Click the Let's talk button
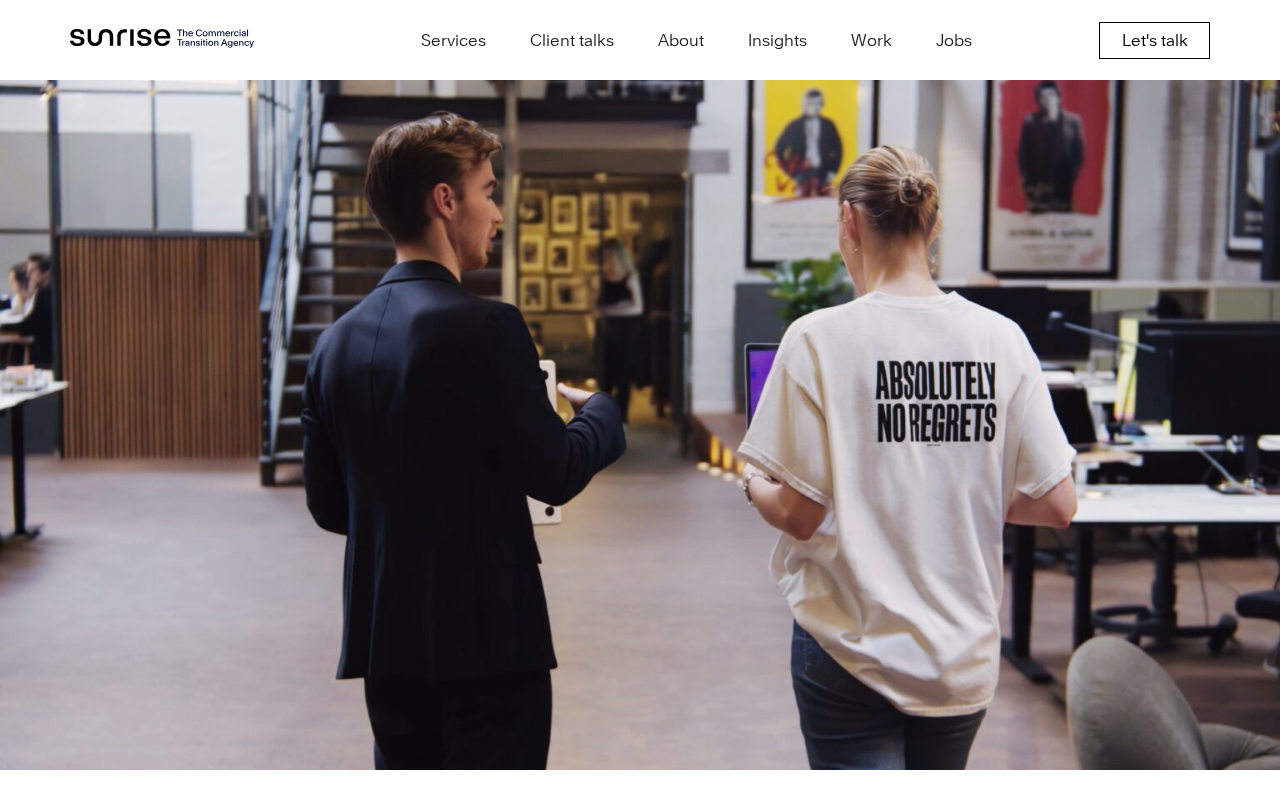 pyautogui.click(x=1154, y=40)
